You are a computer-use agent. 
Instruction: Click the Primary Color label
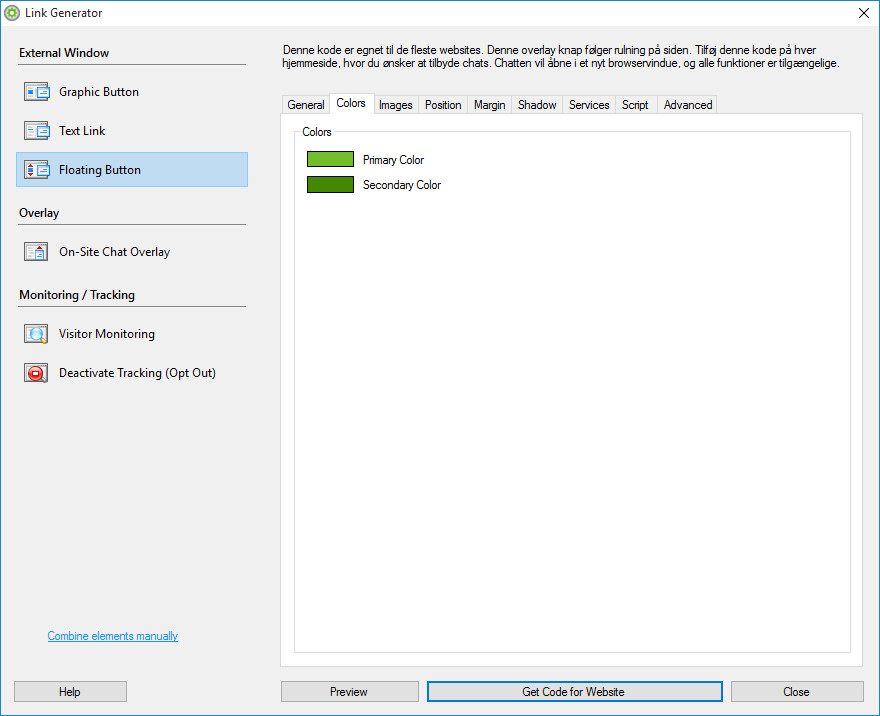[x=393, y=160]
